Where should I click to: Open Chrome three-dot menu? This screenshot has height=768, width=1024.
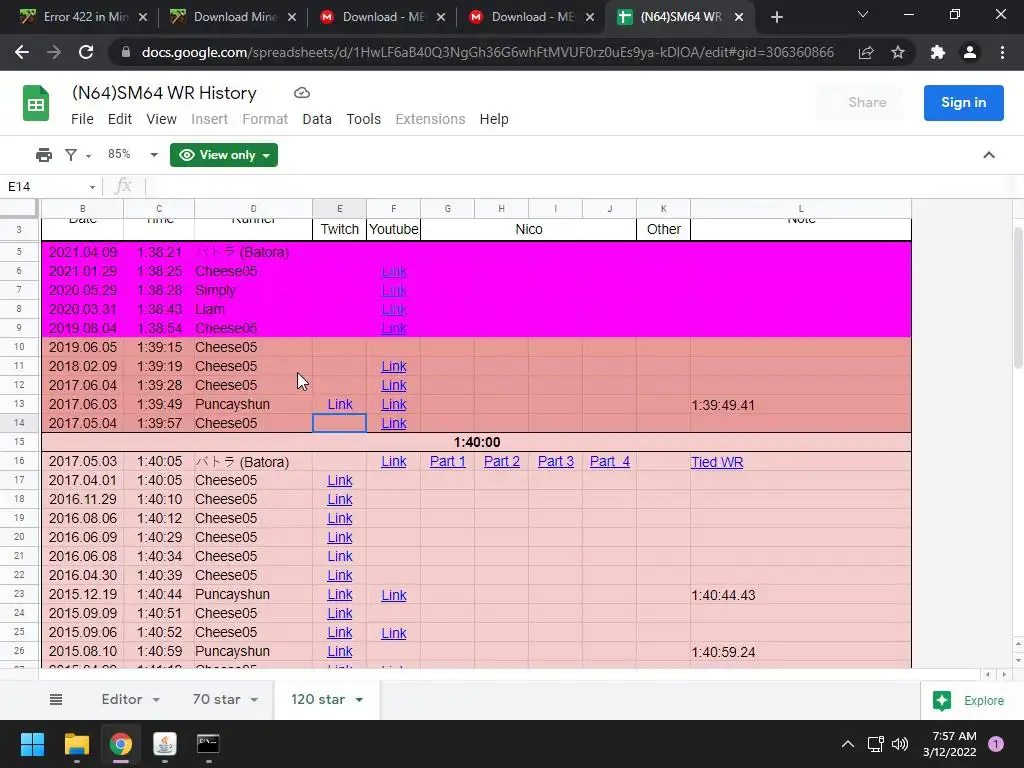point(1002,52)
